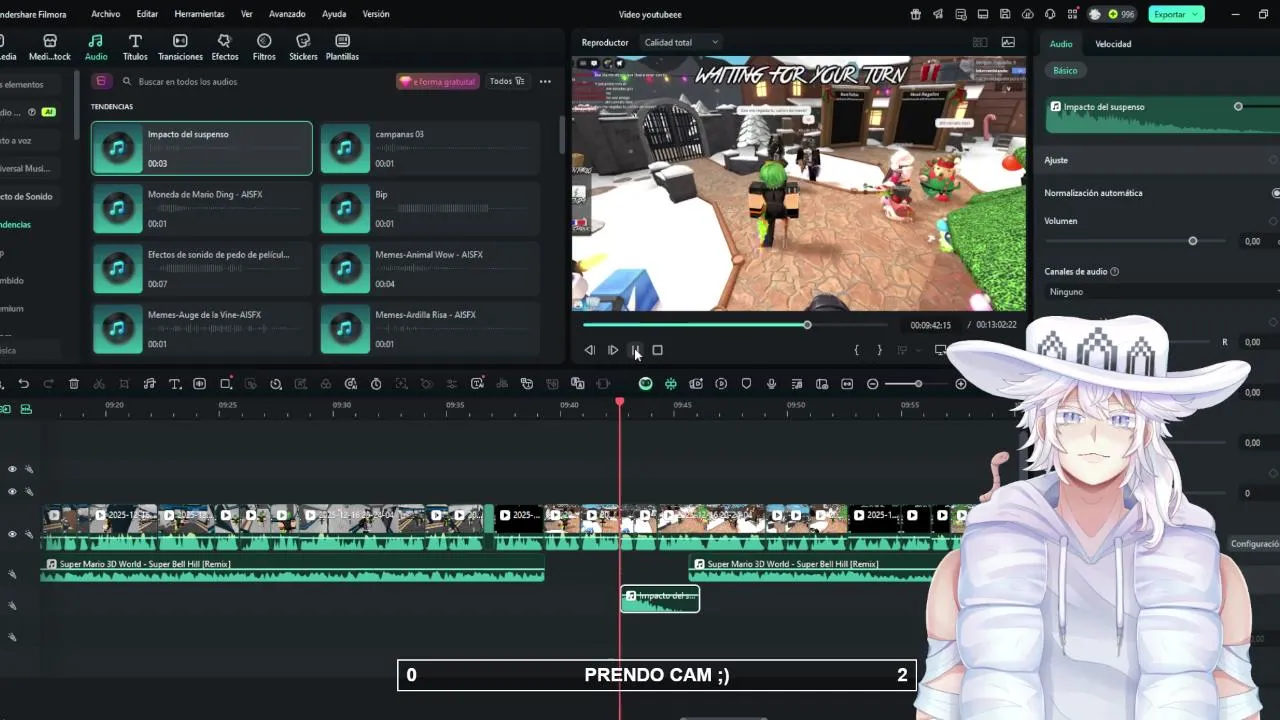
Task: Toggle visibility eye of the top video track
Action: point(12,469)
